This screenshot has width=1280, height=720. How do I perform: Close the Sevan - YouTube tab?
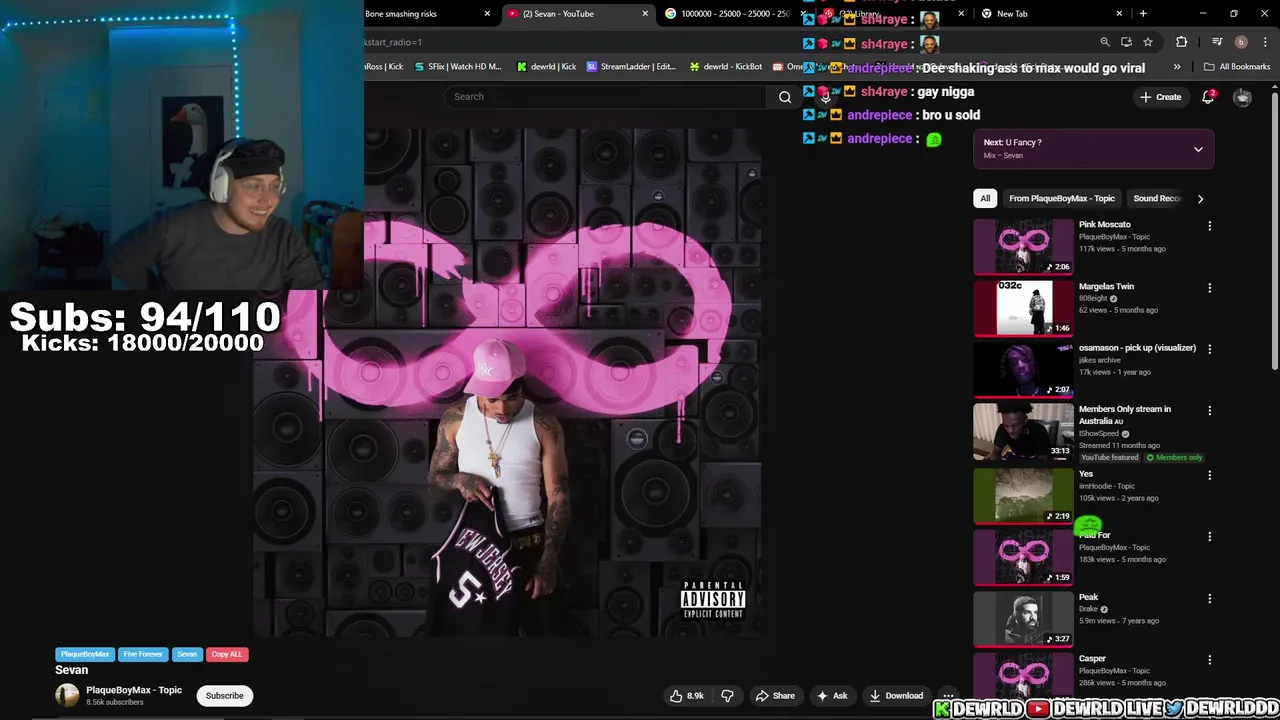point(645,14)
